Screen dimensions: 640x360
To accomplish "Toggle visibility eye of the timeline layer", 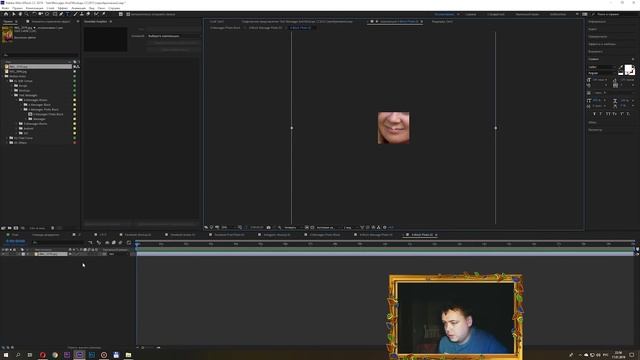I will [x=3, y=254].
